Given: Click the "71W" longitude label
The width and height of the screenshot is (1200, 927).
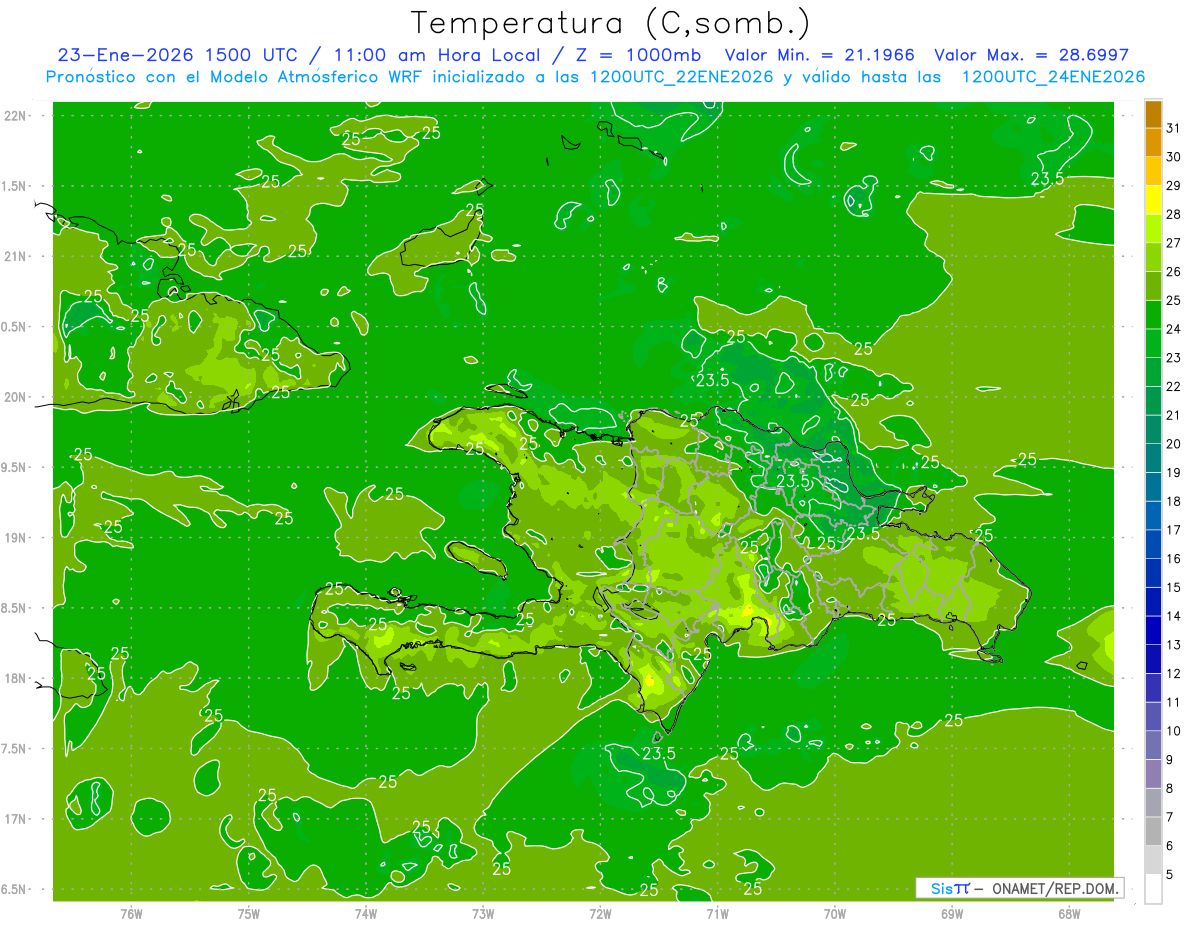Looking at the screenshot, I should tap(717, 913).
